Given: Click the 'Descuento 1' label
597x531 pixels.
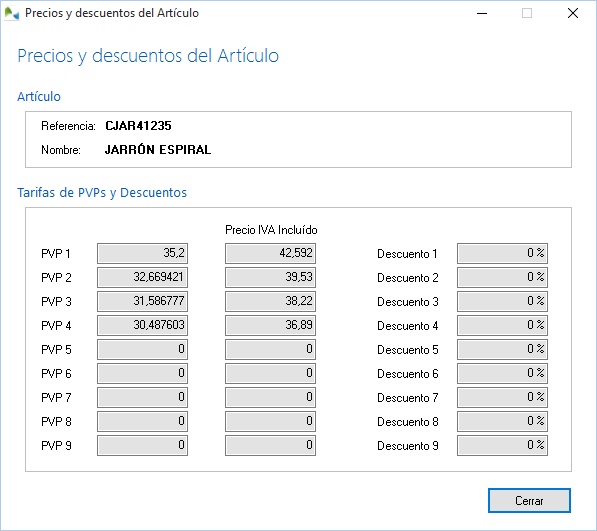Looking at the screenshot, I should (407, 254).
